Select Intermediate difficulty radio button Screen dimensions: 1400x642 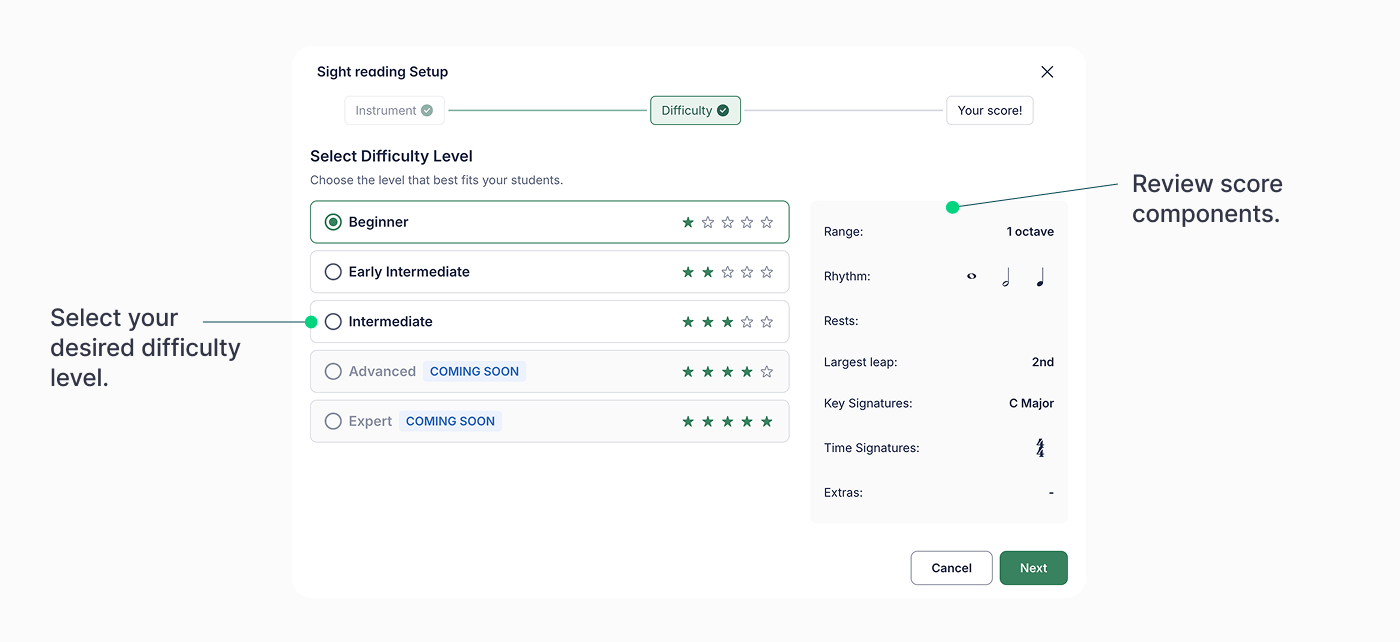coord(333,322)
